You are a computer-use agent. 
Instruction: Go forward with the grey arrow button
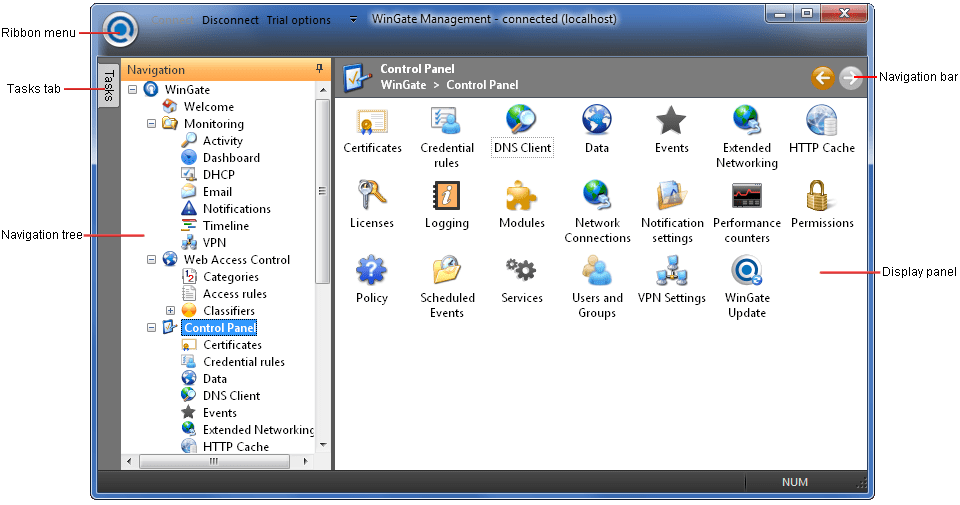[x=850, y=78]
